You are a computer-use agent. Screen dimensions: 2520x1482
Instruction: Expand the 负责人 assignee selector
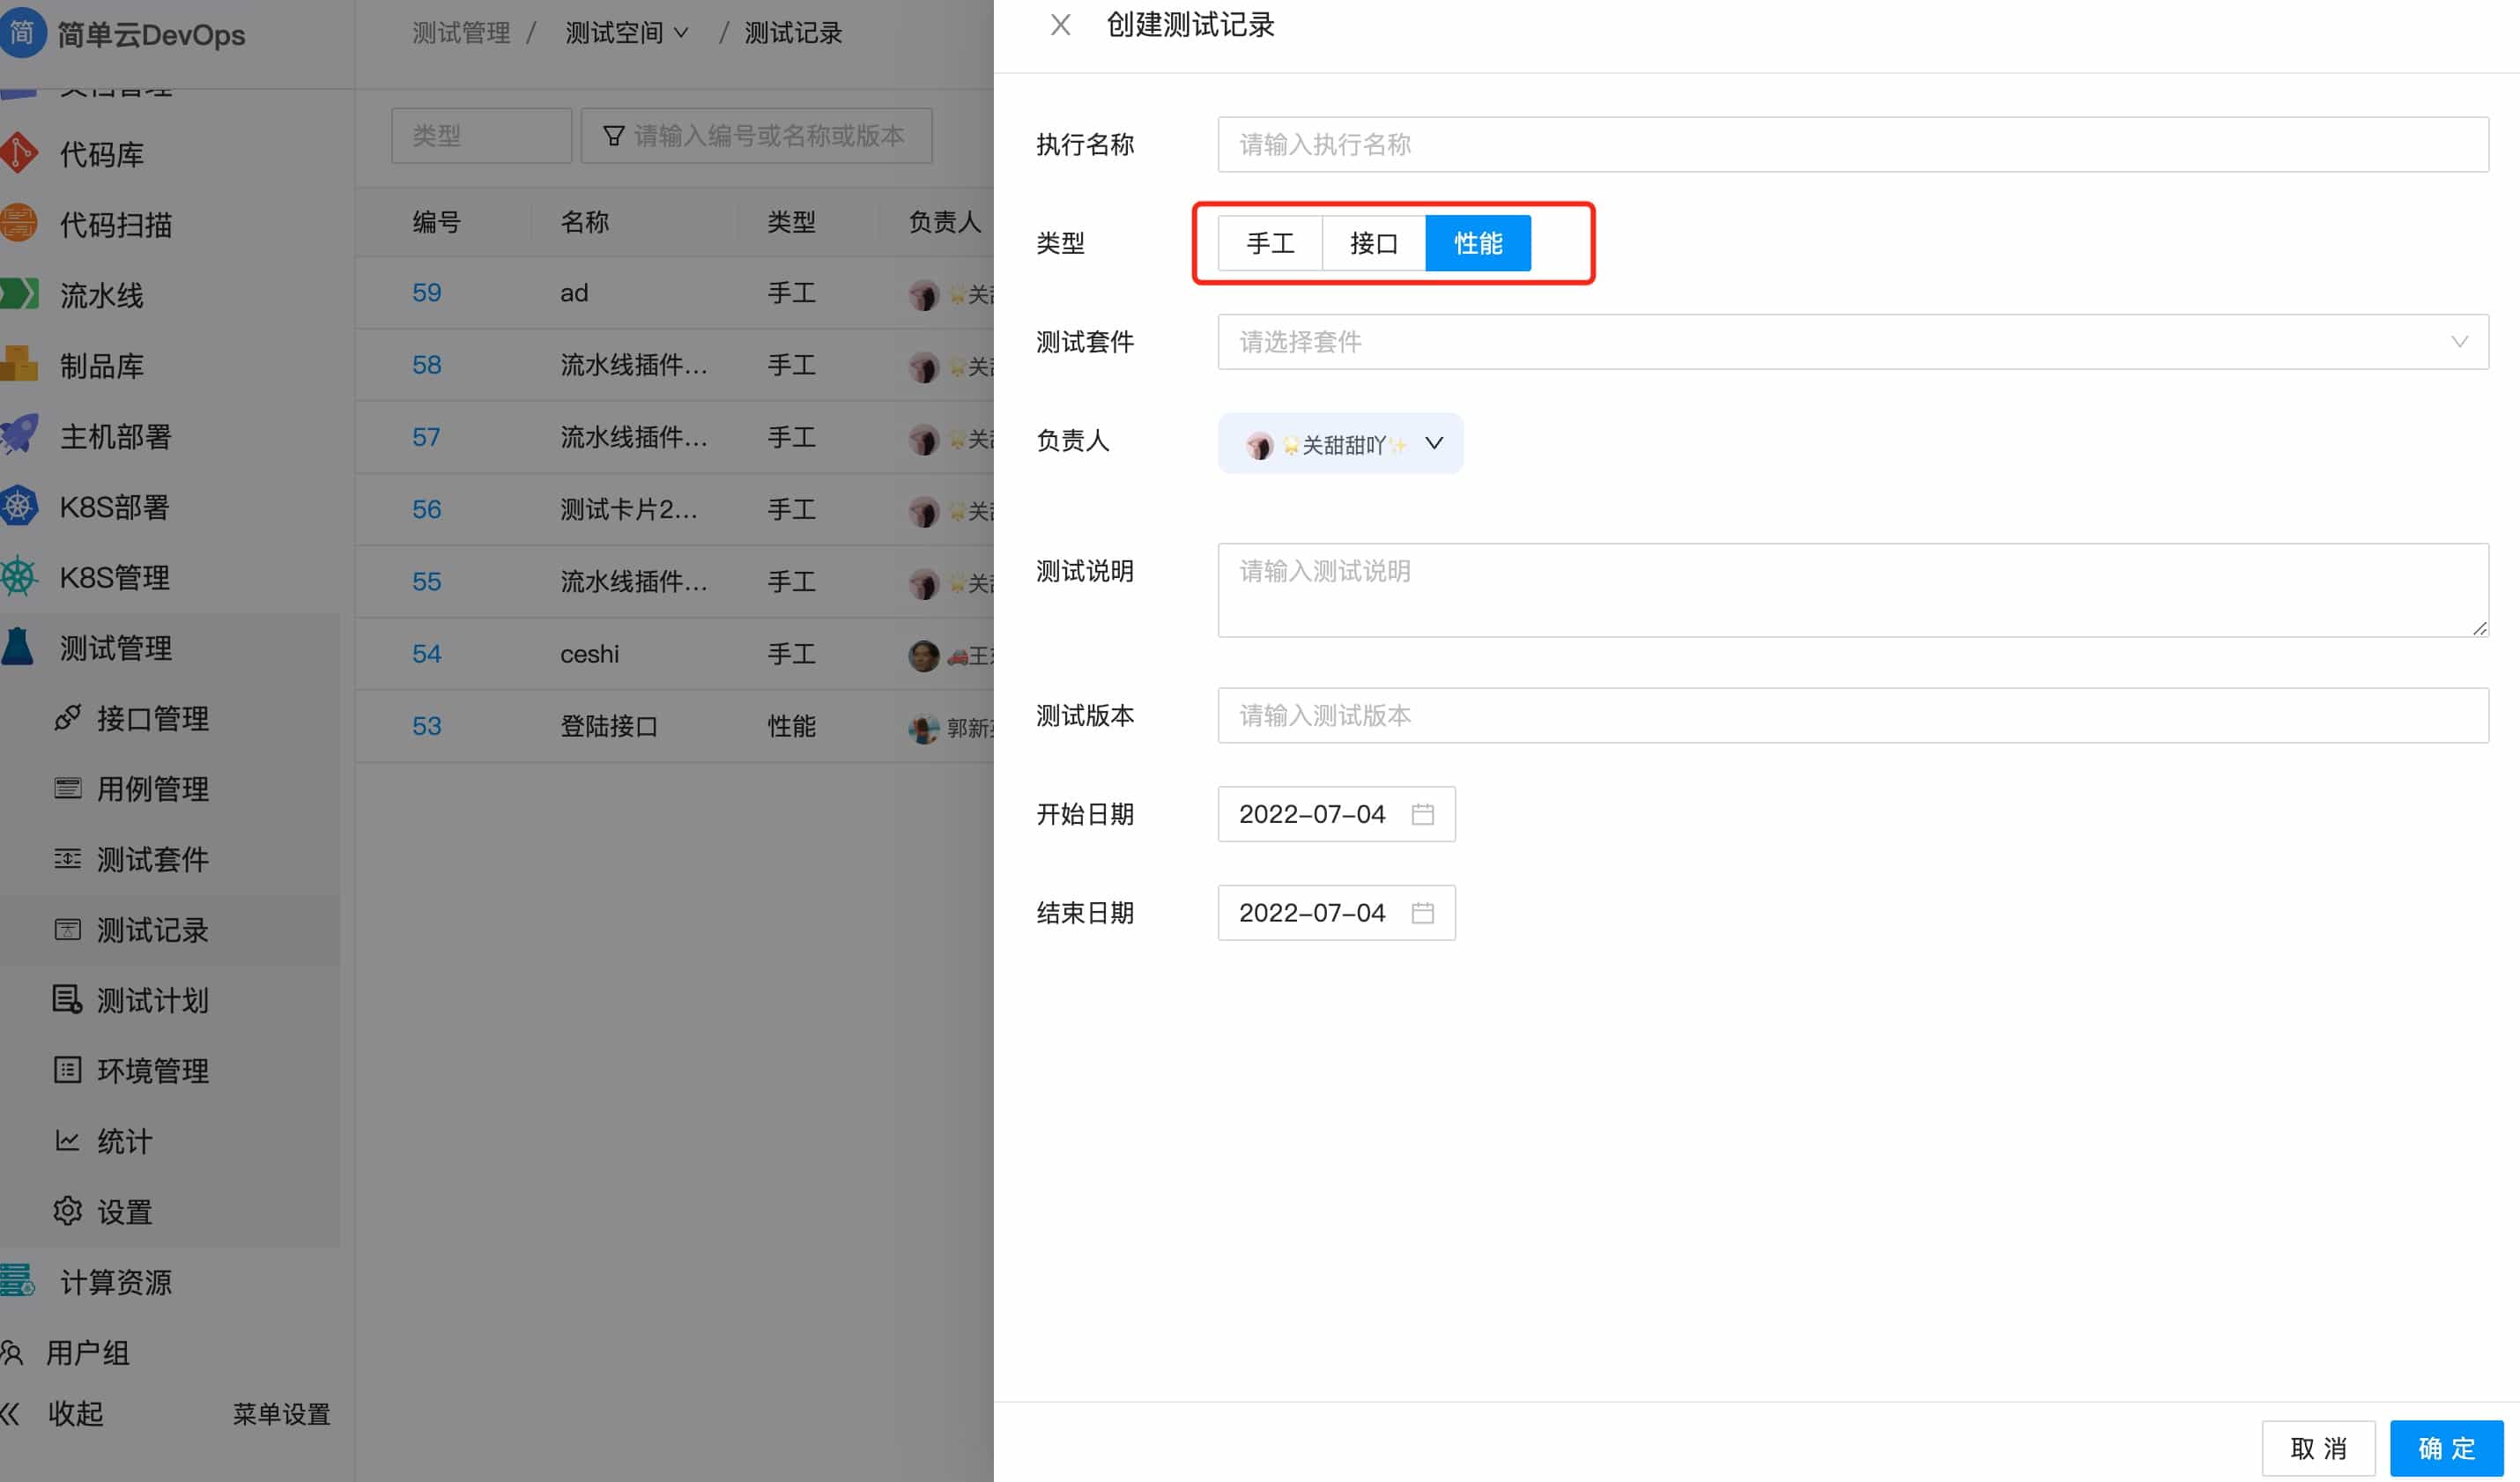pyautogui.click(x=1340, y=443)
